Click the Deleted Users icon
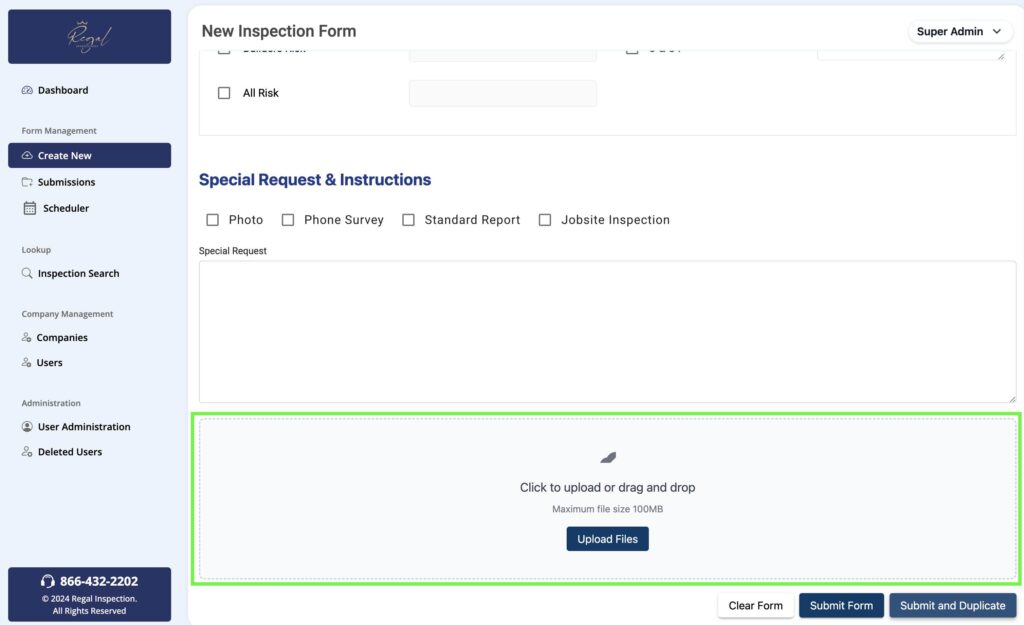This screenshot has height=625, width=1024. click(x=27, y=452)
